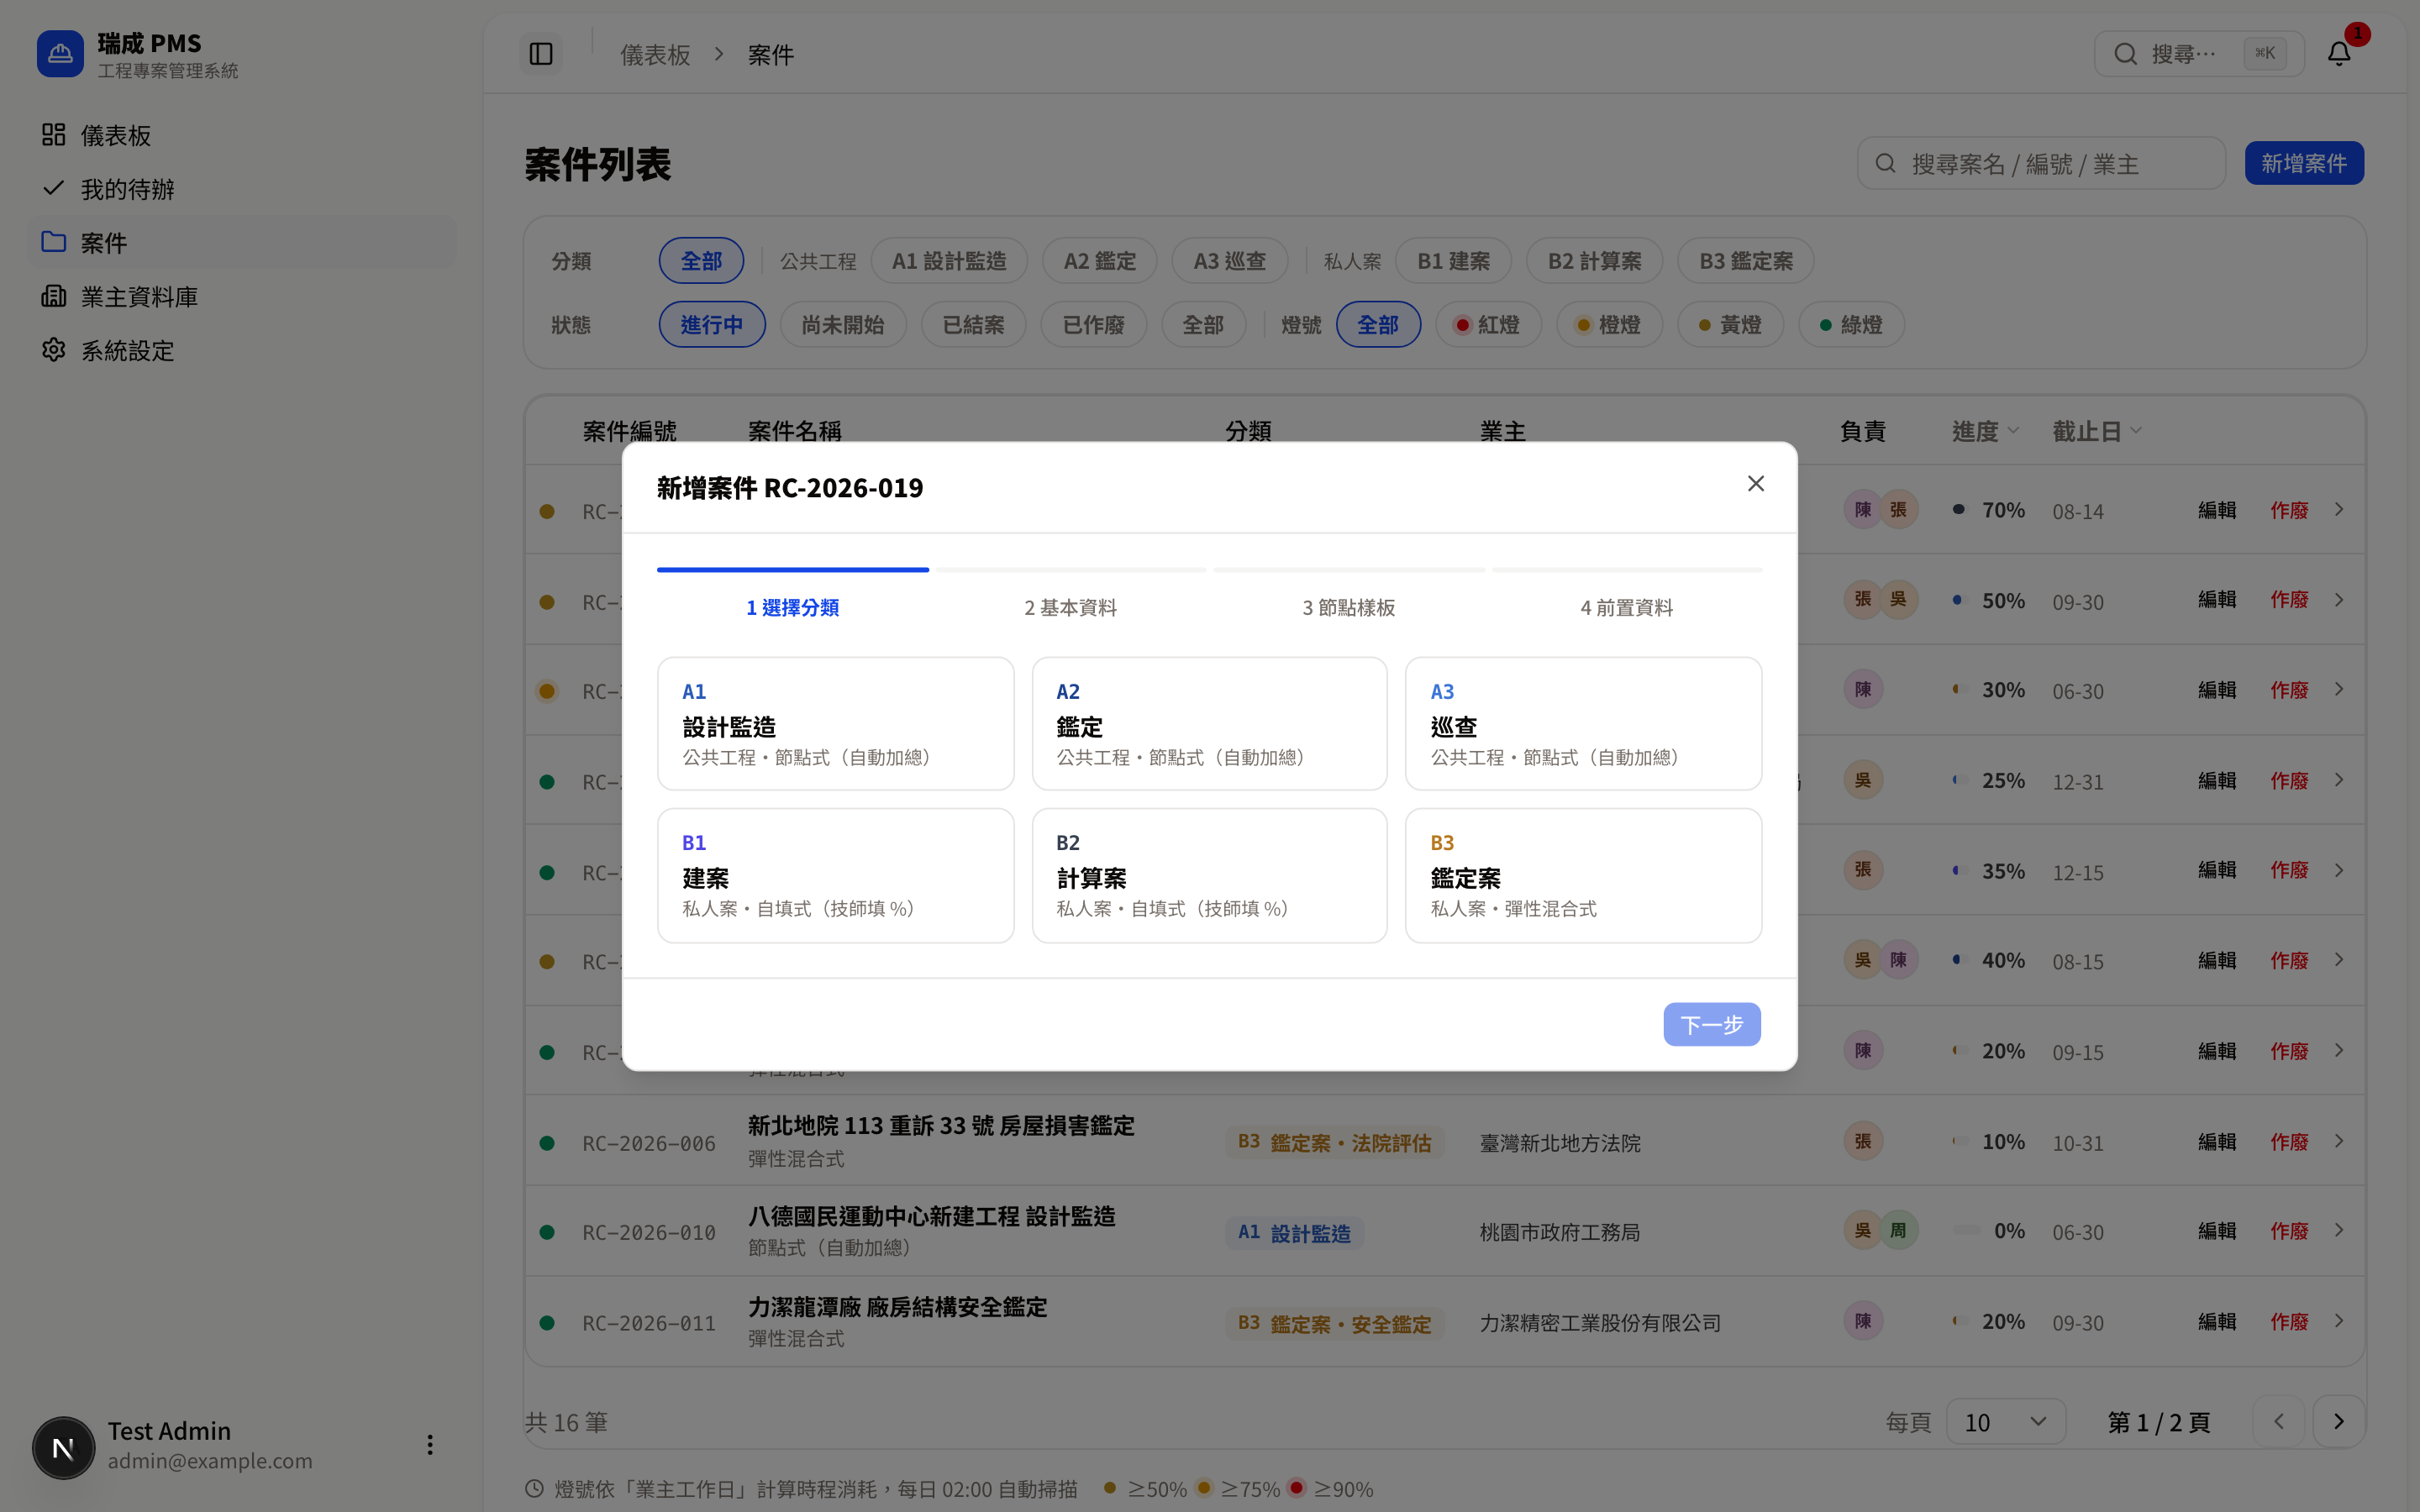Image resolution: width=2420 pixels, height=1512 pixels.
Task: Click the 儀表板 dashboard sidebar icon
Action: (54, 135)
